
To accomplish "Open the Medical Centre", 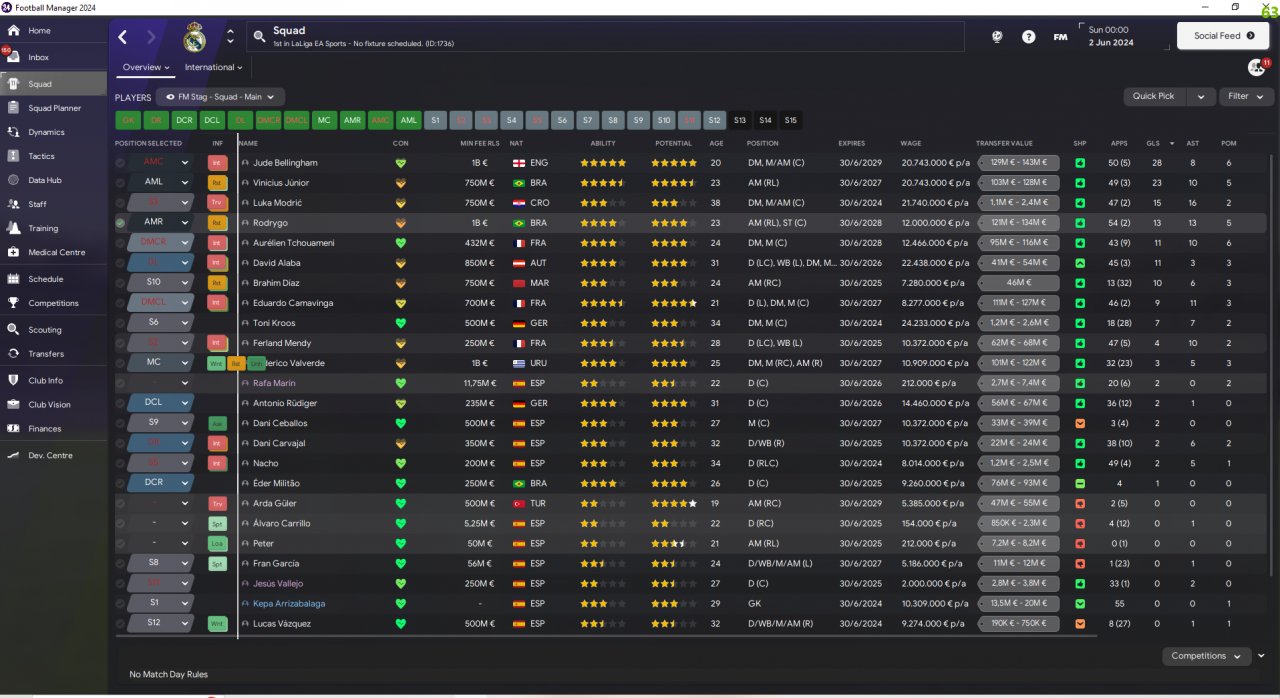I will (x=54, y=252).
